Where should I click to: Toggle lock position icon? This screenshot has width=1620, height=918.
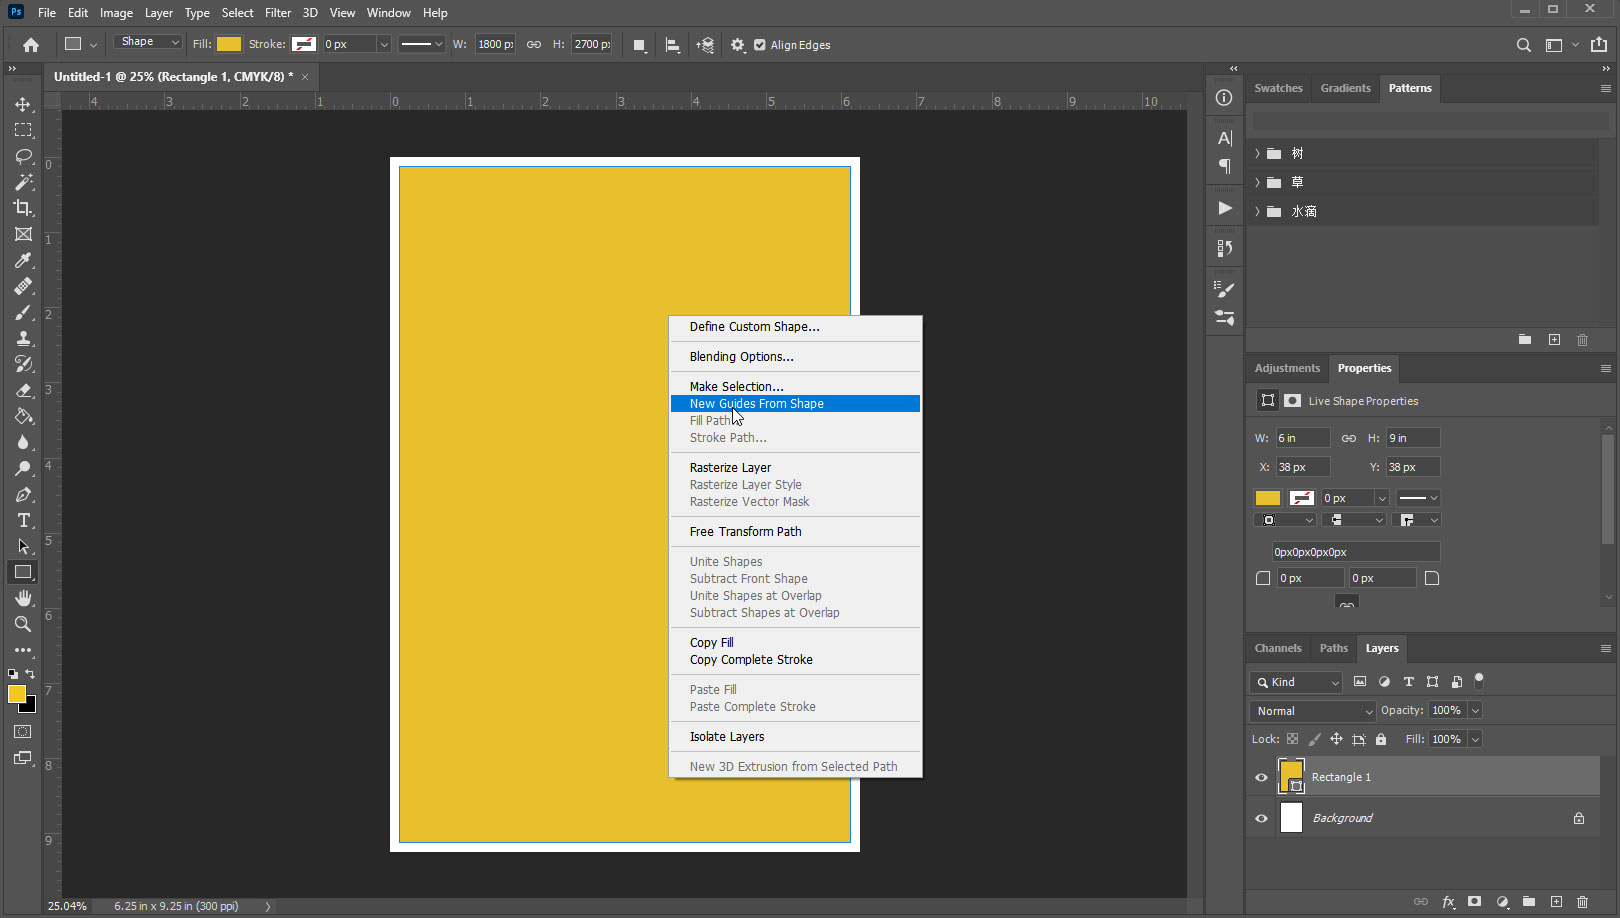click(x=1336, y=739)
